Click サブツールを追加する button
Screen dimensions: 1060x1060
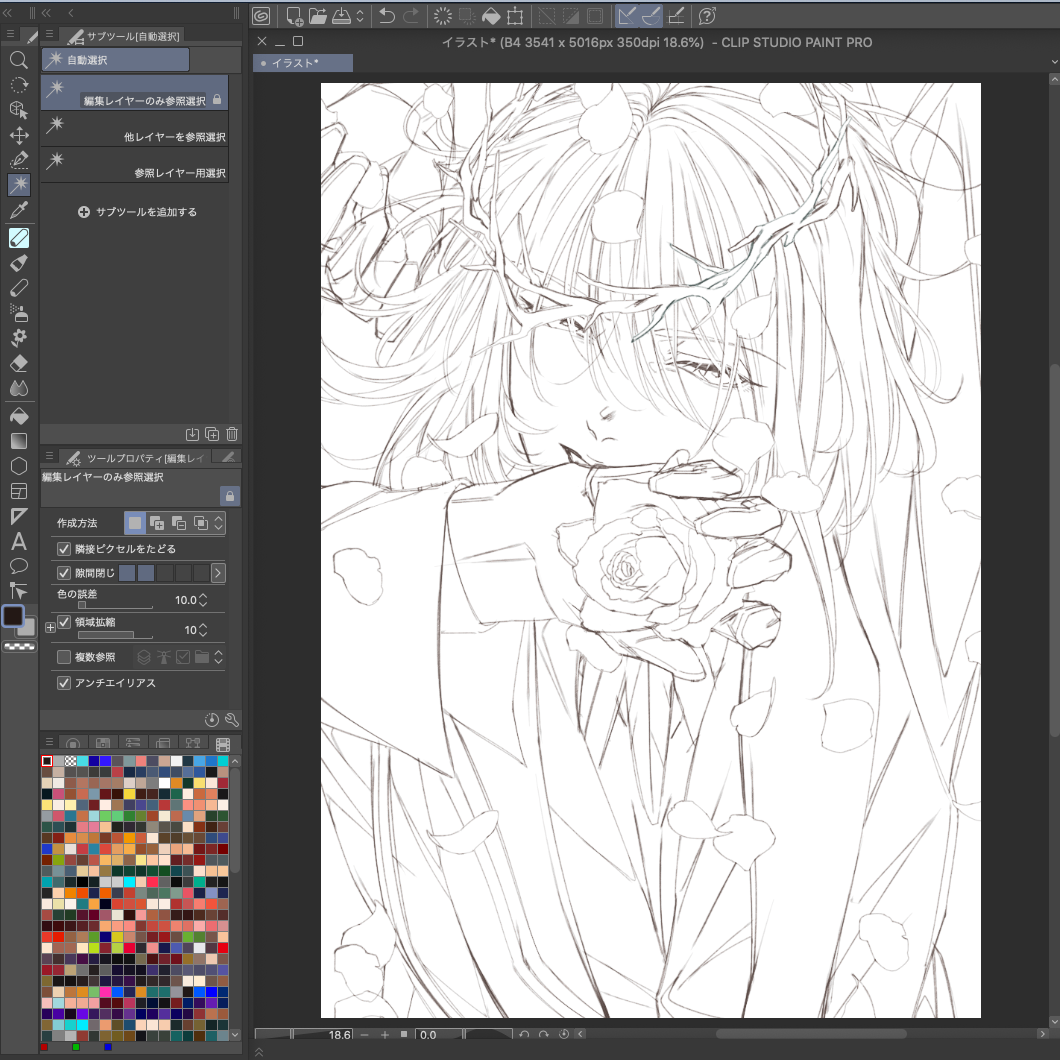137,212
